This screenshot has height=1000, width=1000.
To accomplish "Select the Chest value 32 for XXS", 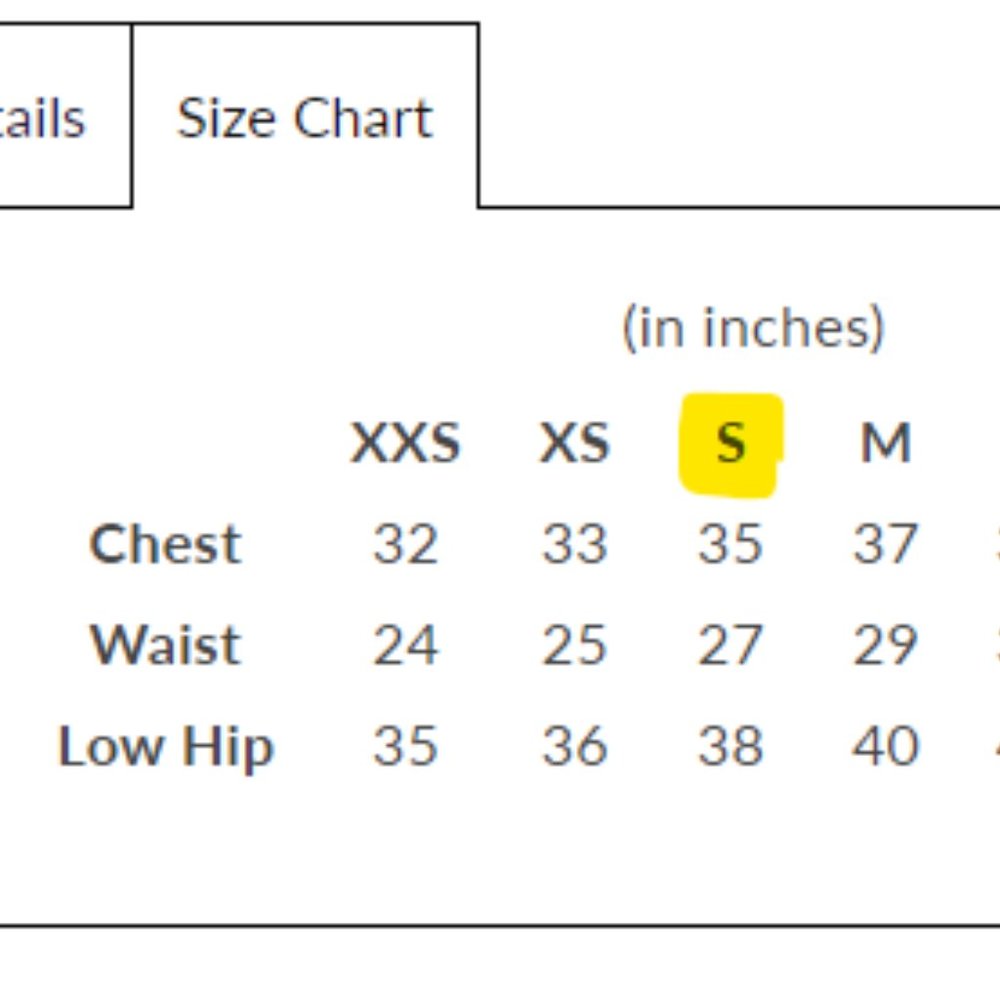I will click(x=406, y=544).
